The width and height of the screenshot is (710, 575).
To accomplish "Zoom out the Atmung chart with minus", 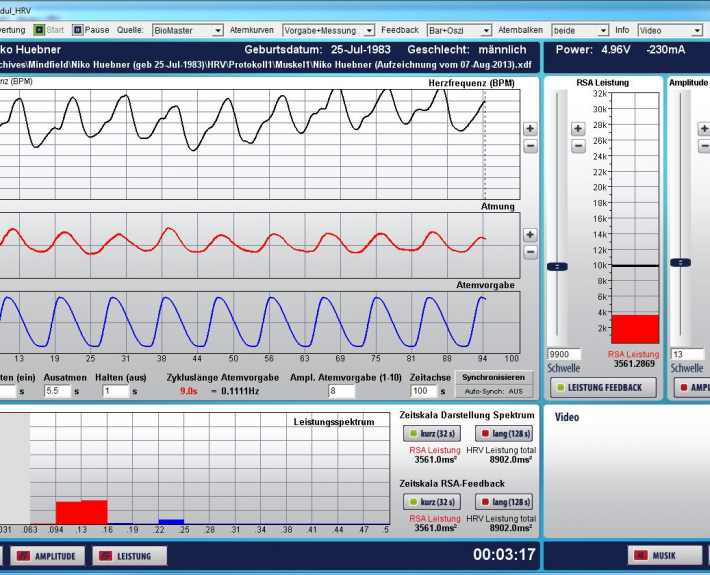I will pyautogui.click(x=530, y=252).
